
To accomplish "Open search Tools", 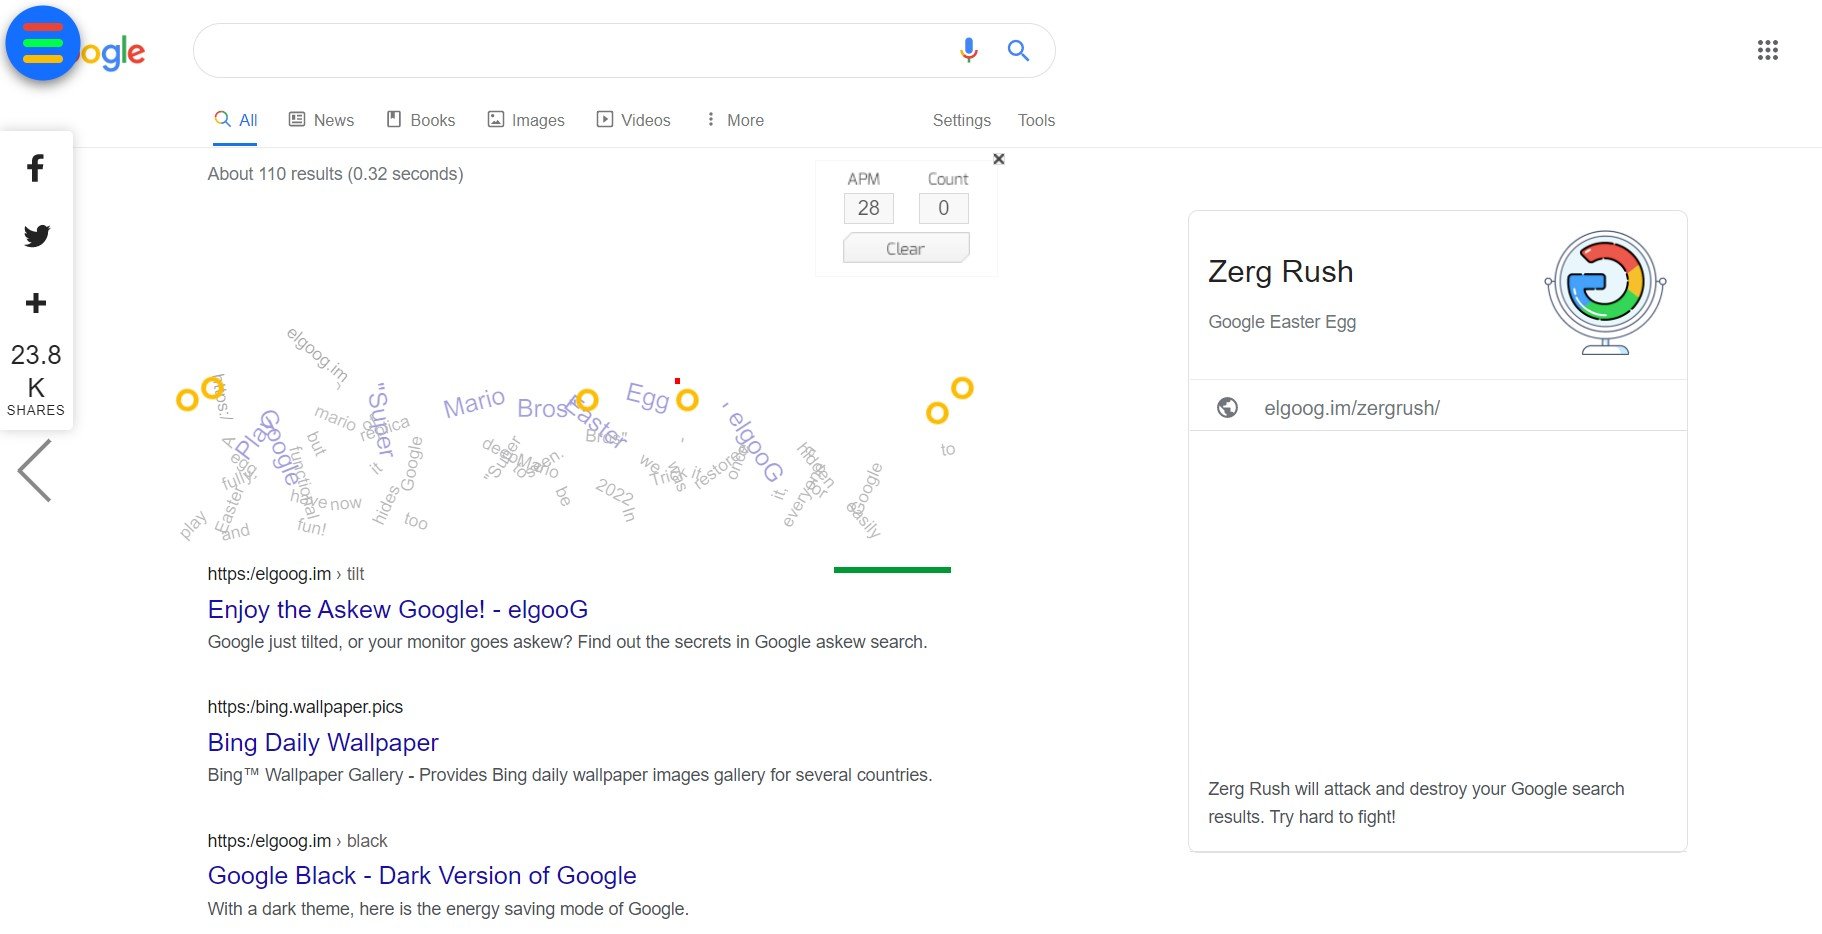I will 1036,120.
